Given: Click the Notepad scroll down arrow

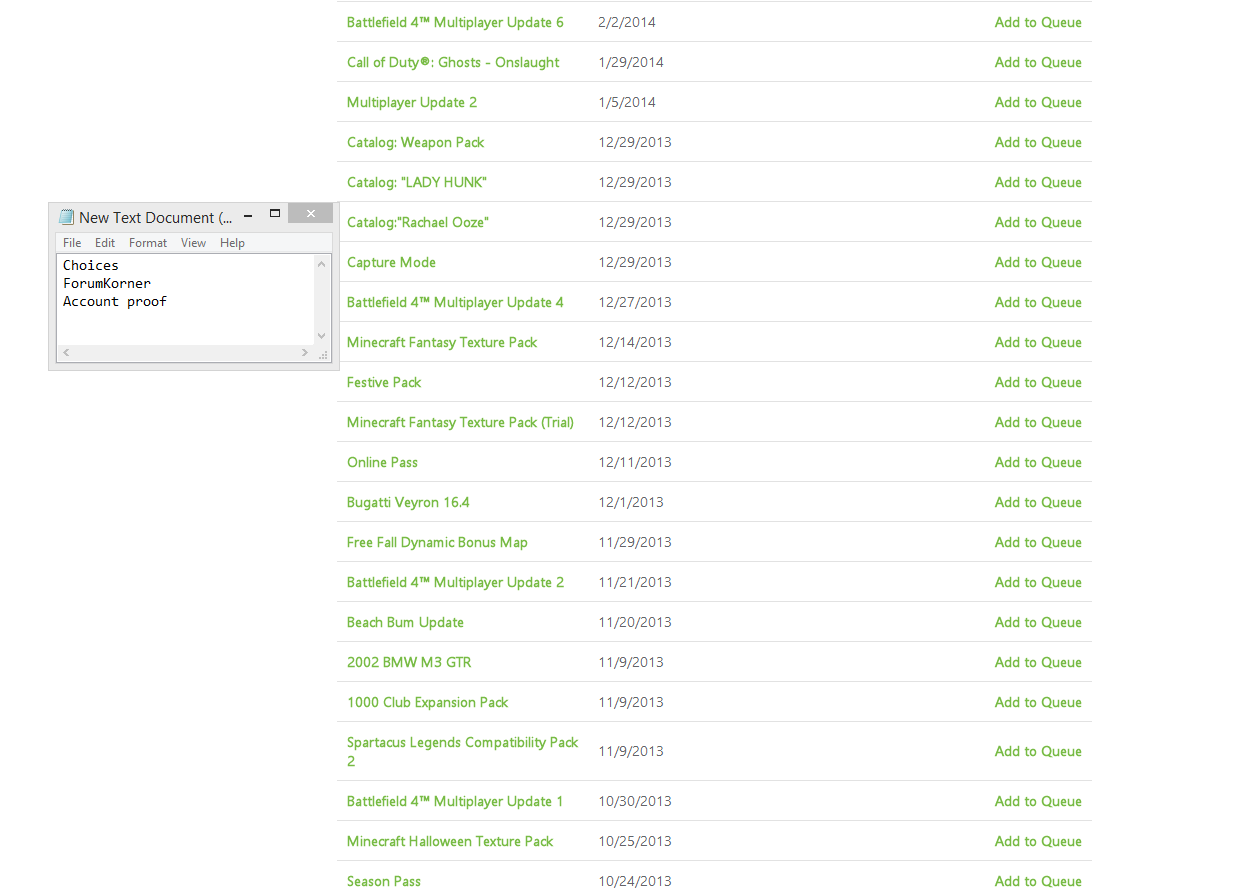Looking at the screenshot, I should point(321,336).
